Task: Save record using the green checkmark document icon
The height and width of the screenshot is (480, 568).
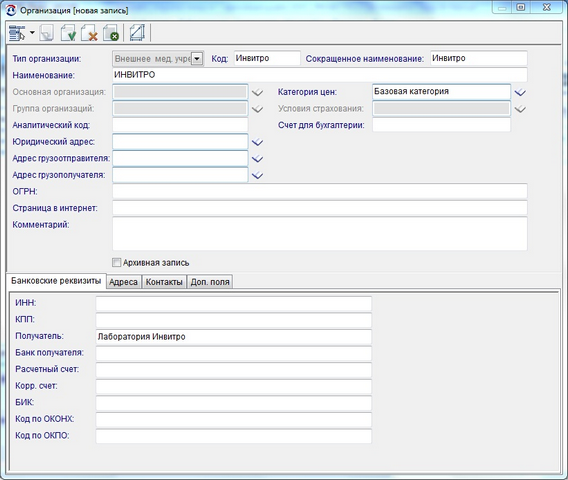Action: click(x=68, y=33)
